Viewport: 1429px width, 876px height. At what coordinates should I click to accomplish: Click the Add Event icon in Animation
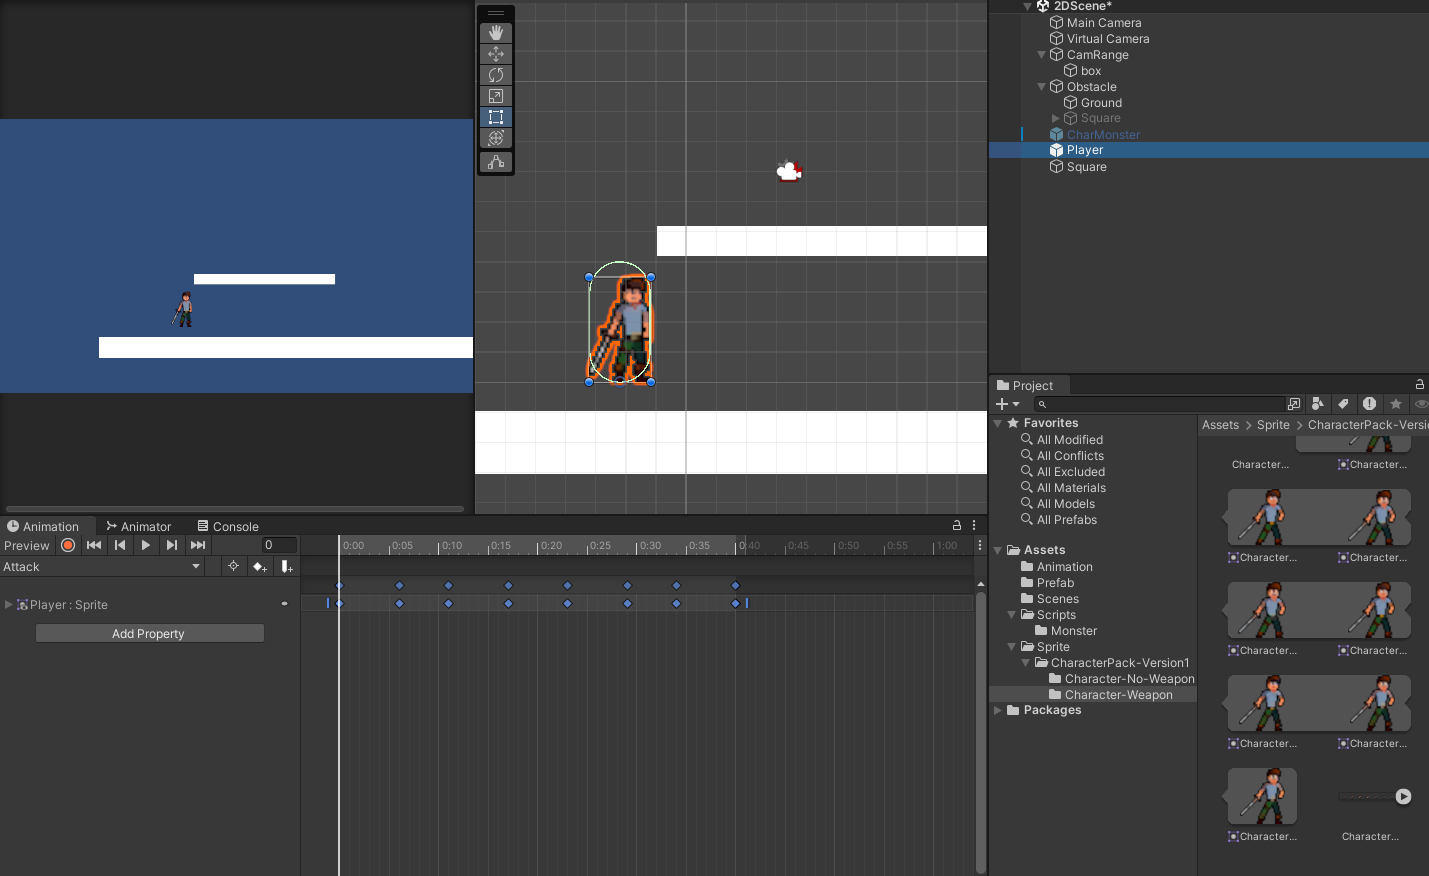coord(287,567)
